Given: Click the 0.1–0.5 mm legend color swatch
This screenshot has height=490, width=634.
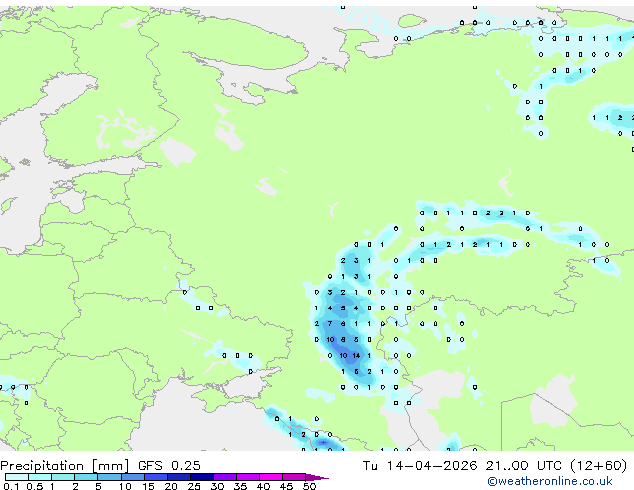Looking at the screenshot, I should pos(17,477).
